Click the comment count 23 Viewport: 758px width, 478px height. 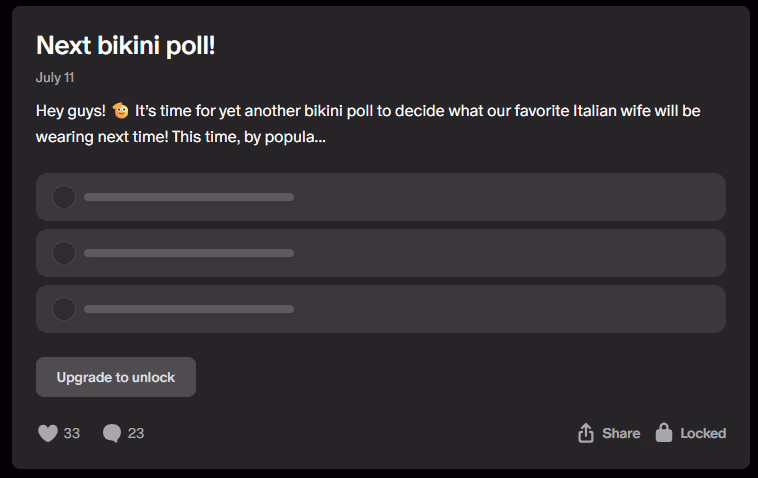pyautogui.click(x=137, y=433)
